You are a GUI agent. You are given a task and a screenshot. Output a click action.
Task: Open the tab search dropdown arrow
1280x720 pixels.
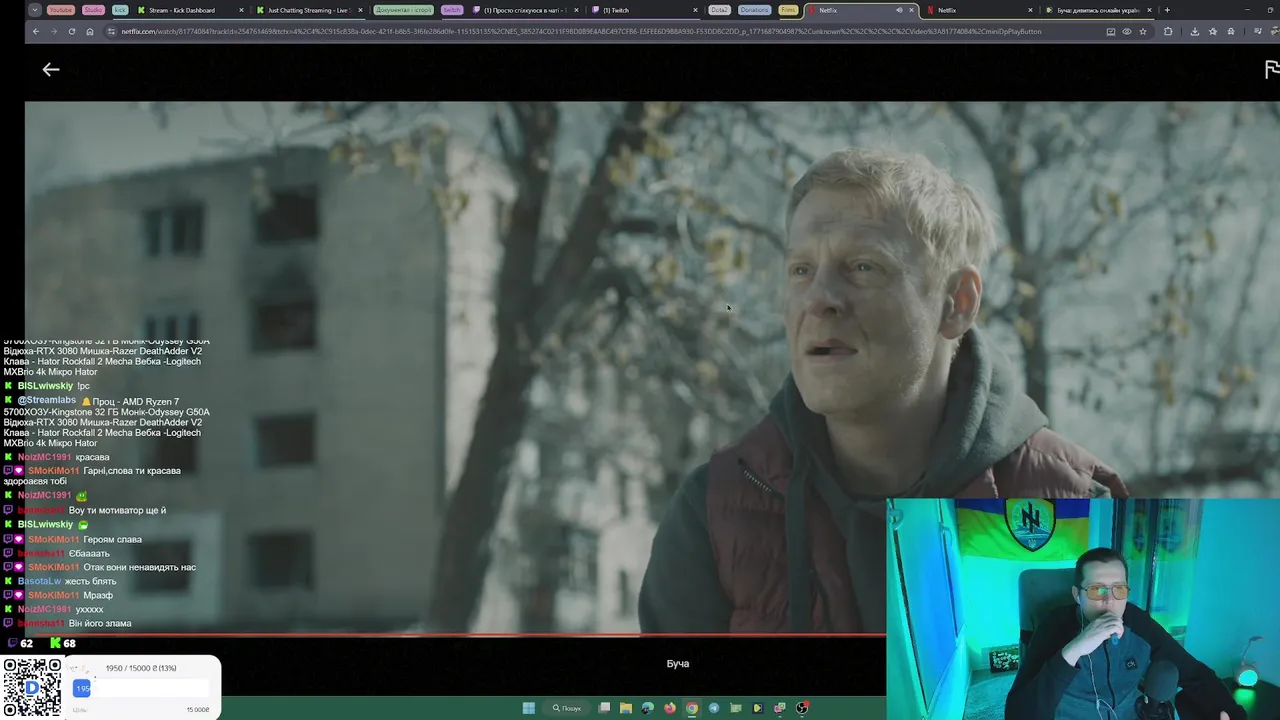[35, 10]
